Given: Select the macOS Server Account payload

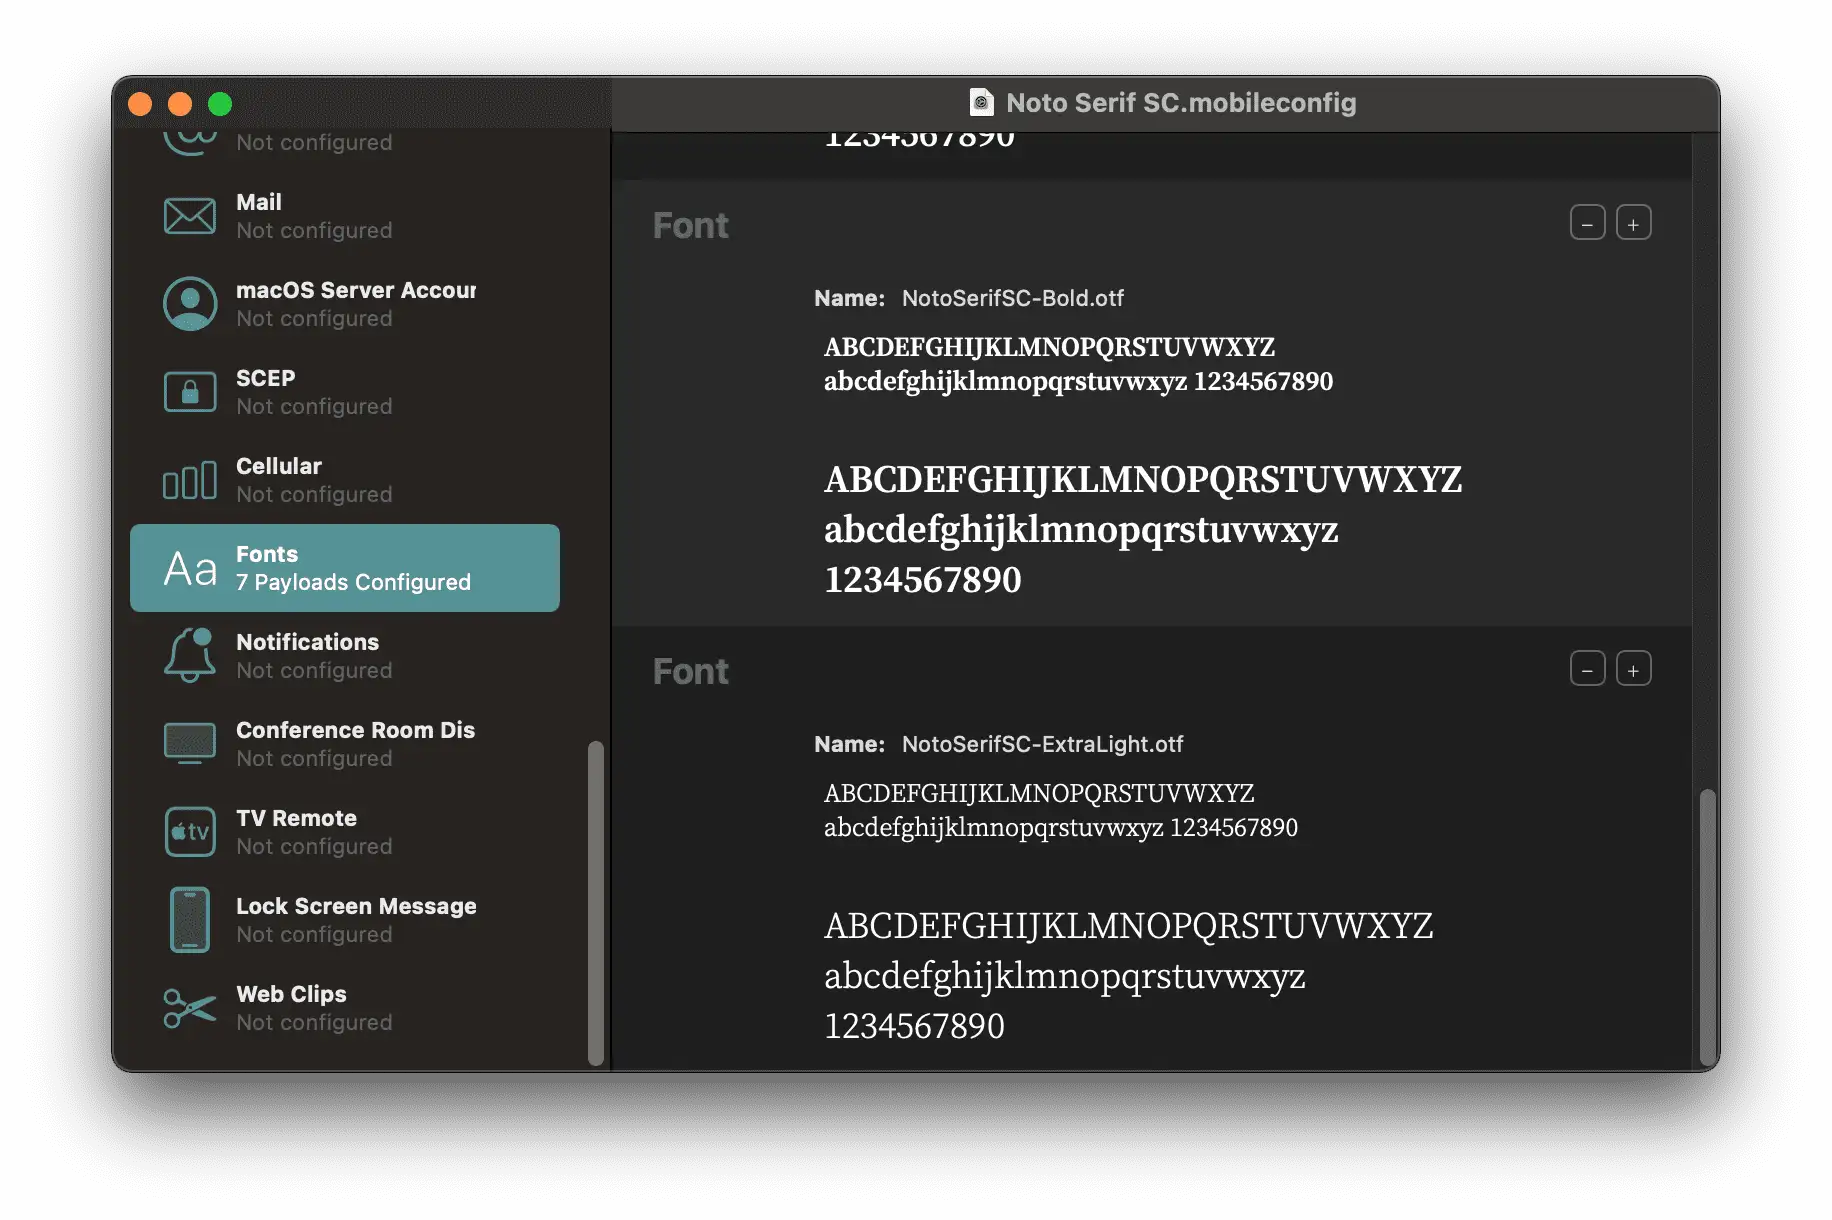Looking at the screenshot, I should point(345,304).
